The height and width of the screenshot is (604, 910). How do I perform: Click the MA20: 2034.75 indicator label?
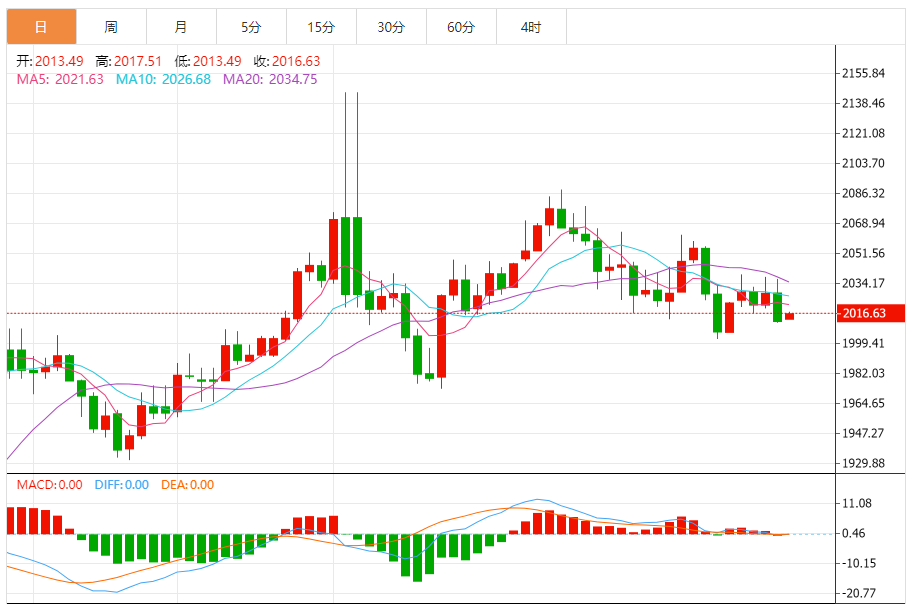270,79
